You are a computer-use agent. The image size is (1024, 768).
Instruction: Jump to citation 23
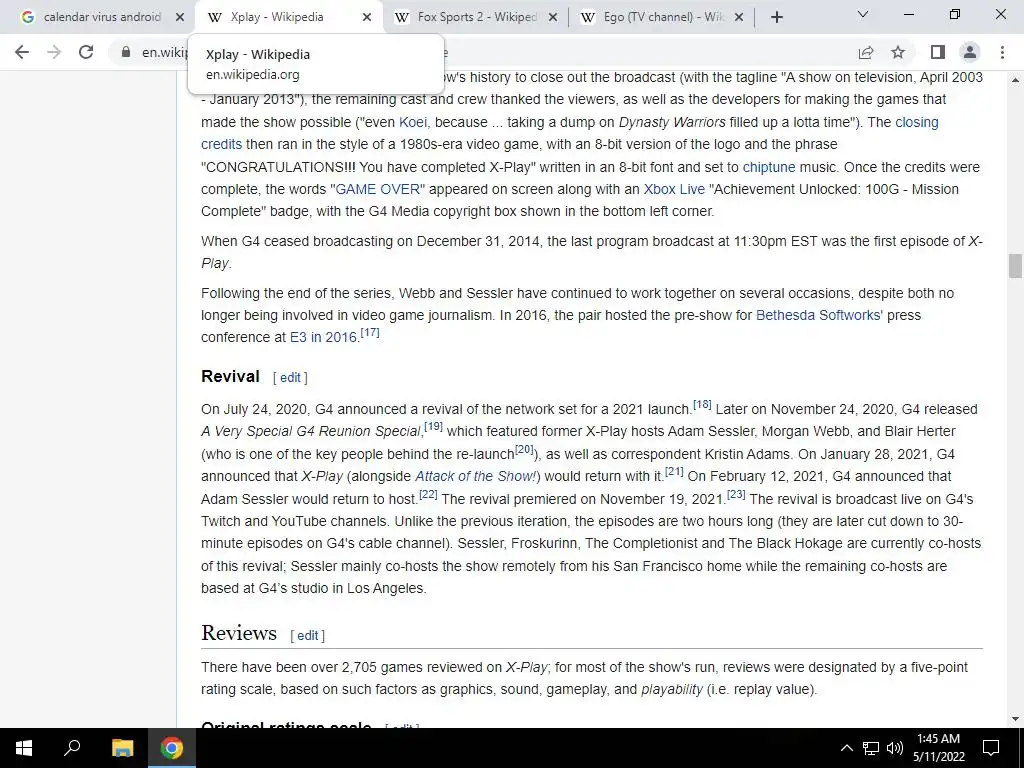tap(736, 494)
